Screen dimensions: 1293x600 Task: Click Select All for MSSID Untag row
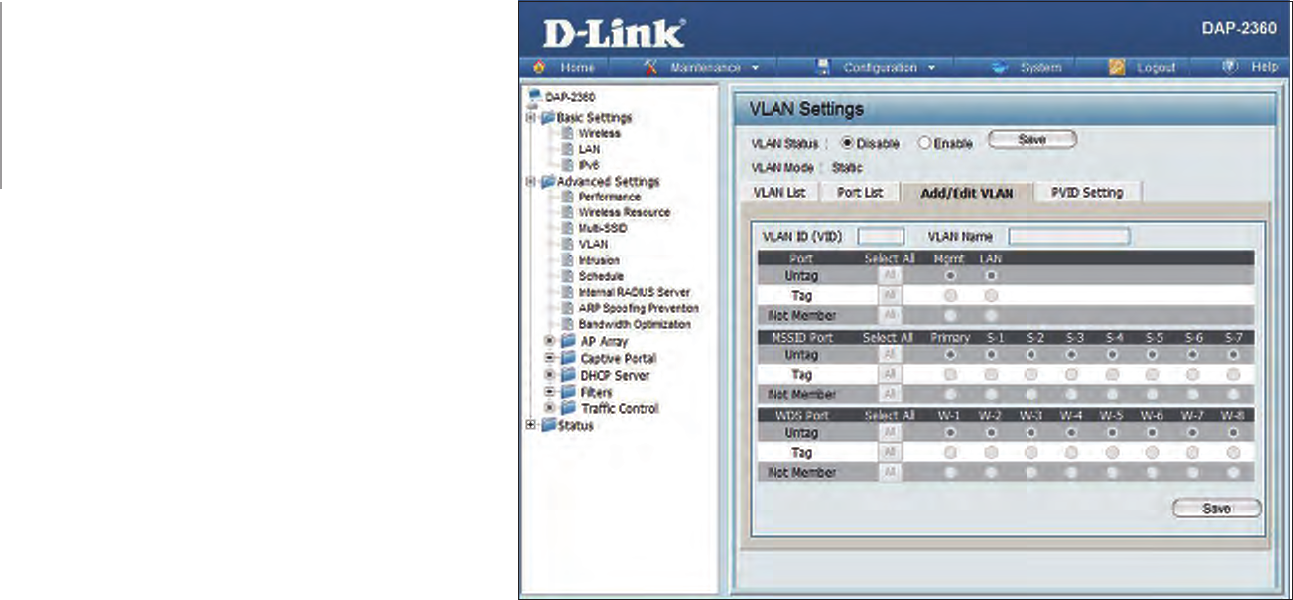pos(888,354)
